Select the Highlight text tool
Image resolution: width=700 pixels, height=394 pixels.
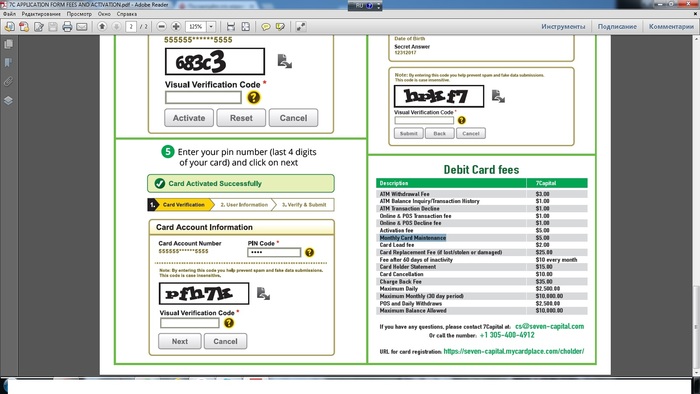[280, 27]
